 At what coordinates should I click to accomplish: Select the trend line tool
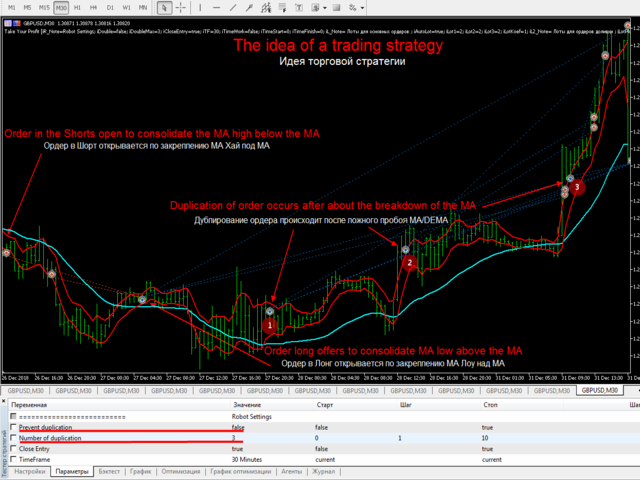[x=233, y=7]
